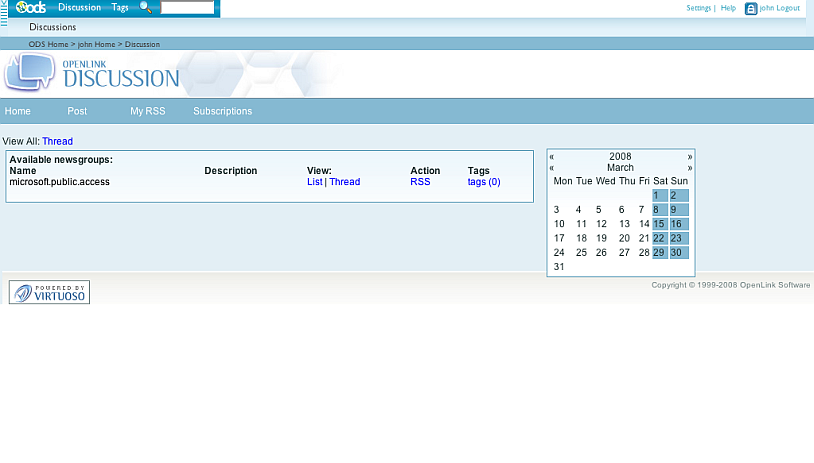Click the magnifier search icon
The width and height of the screenshot is (814, 463).
[x=145, y=8]
